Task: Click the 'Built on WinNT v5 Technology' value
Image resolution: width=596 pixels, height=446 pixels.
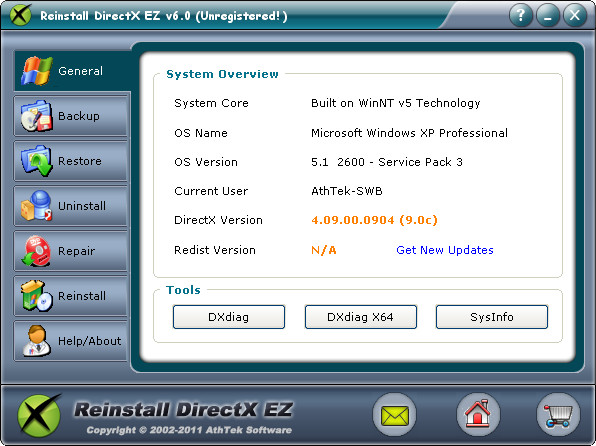Action: coord(396,103)
